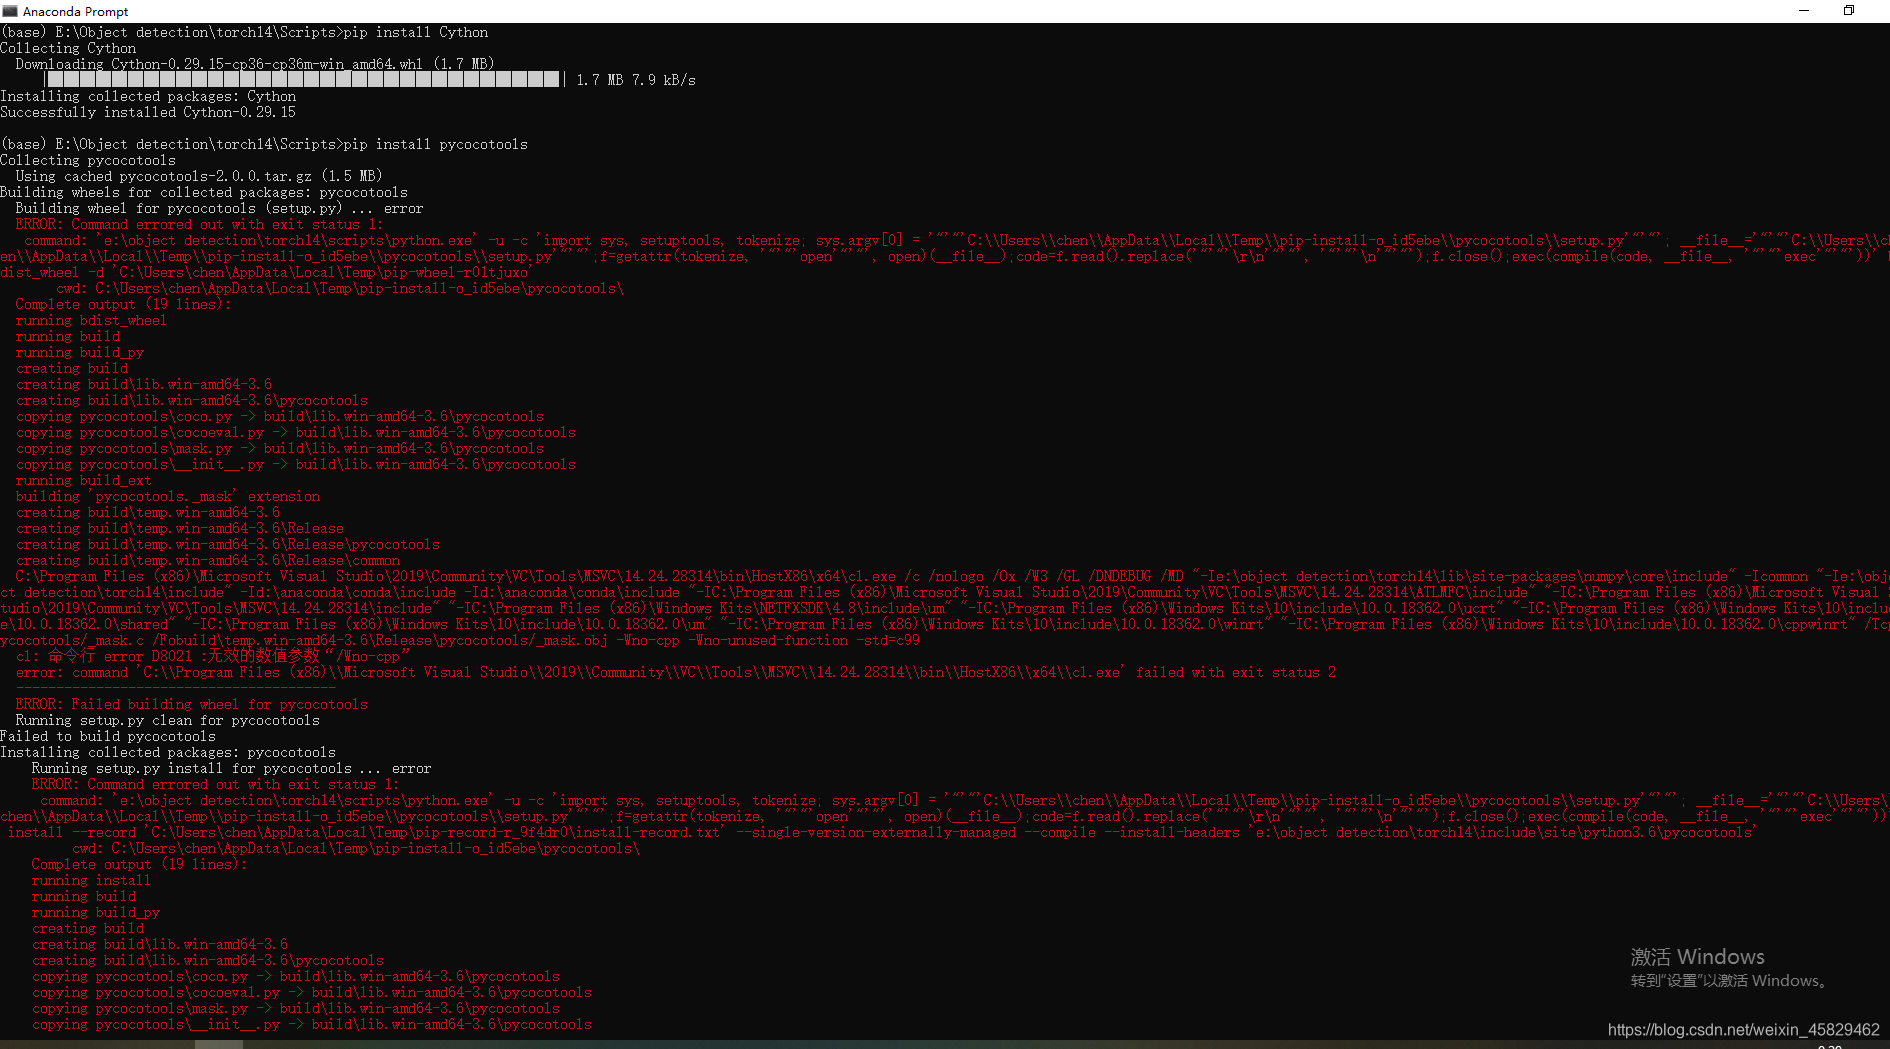Viewport: 1890px width, 1049px height.
Task: Click the 'Collecting Cython' line
Action: [68, 48]
